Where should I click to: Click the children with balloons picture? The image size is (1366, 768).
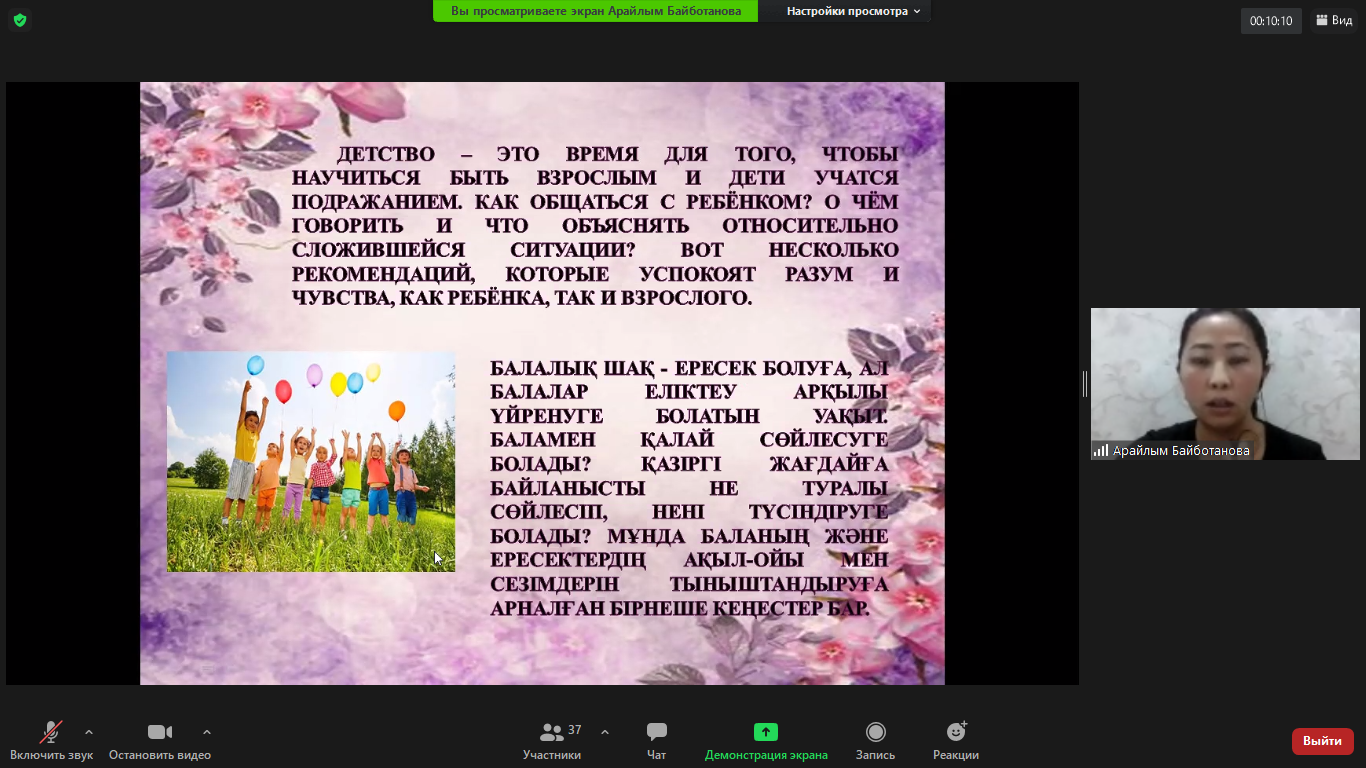pos(311,461)
